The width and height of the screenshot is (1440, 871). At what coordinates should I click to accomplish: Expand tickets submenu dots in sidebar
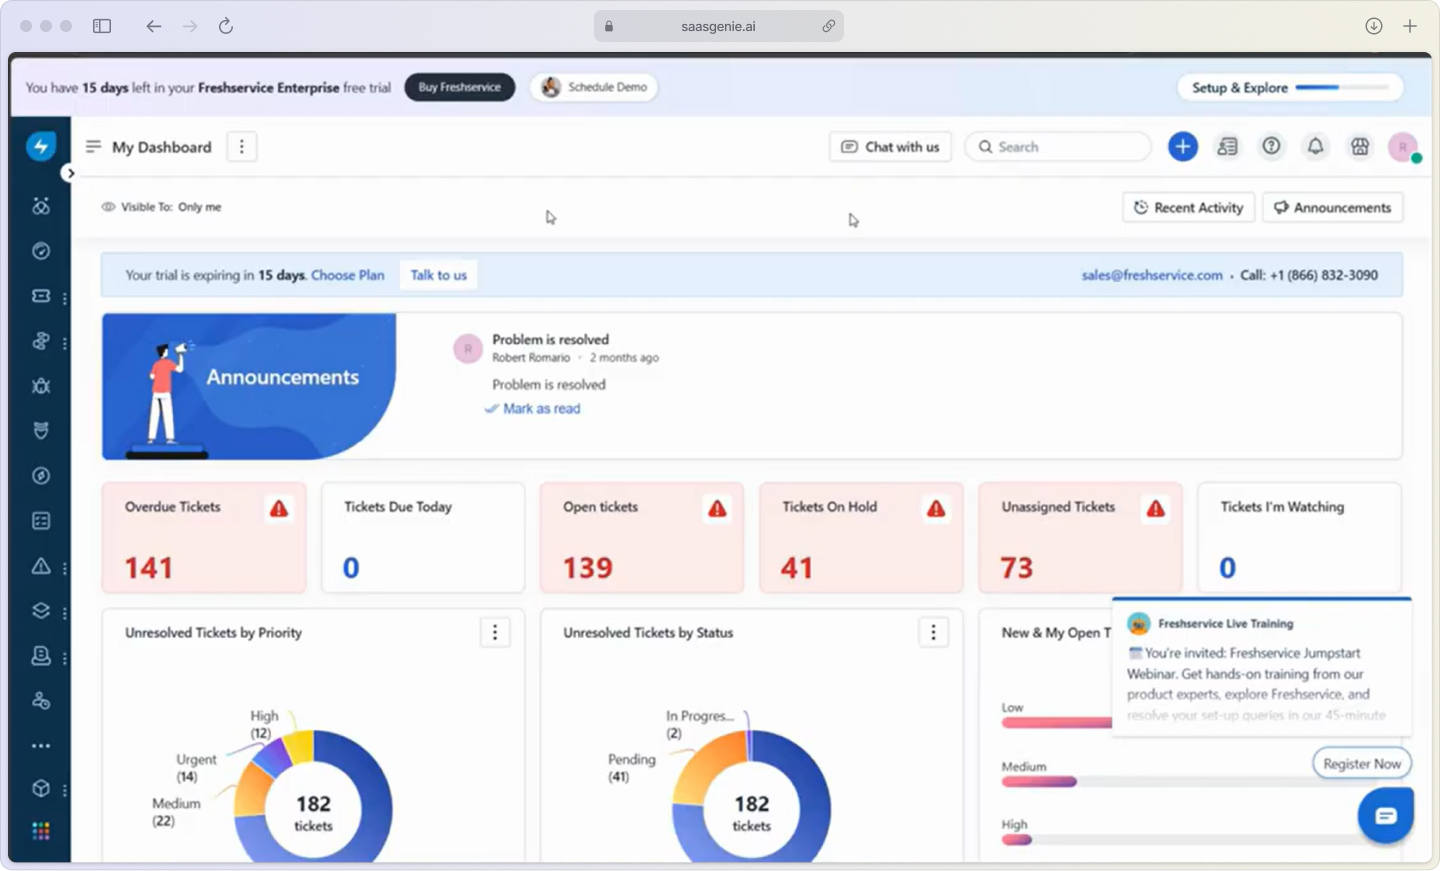[x=65, y=298]
